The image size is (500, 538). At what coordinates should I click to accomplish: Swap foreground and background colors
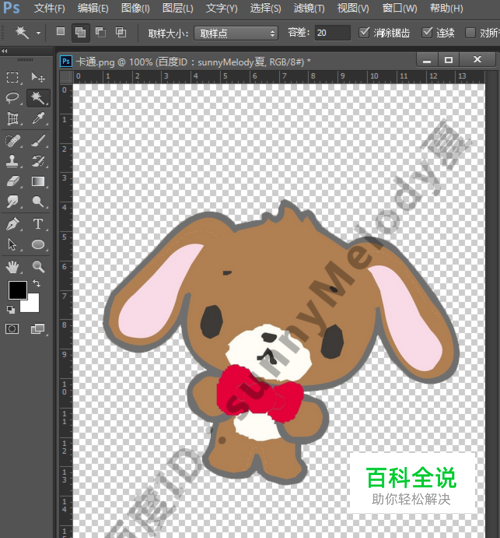(36, 283)
